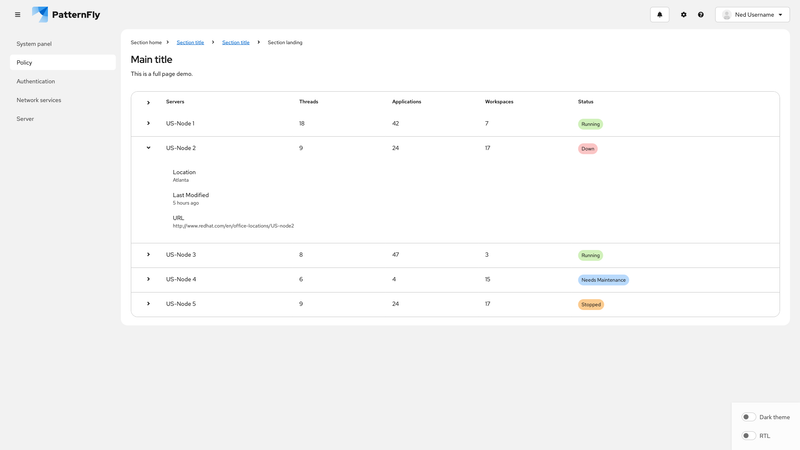Toggle the Dark theme switch
Image resolution: width=800 pixels, height=450 pixels.
748,417
